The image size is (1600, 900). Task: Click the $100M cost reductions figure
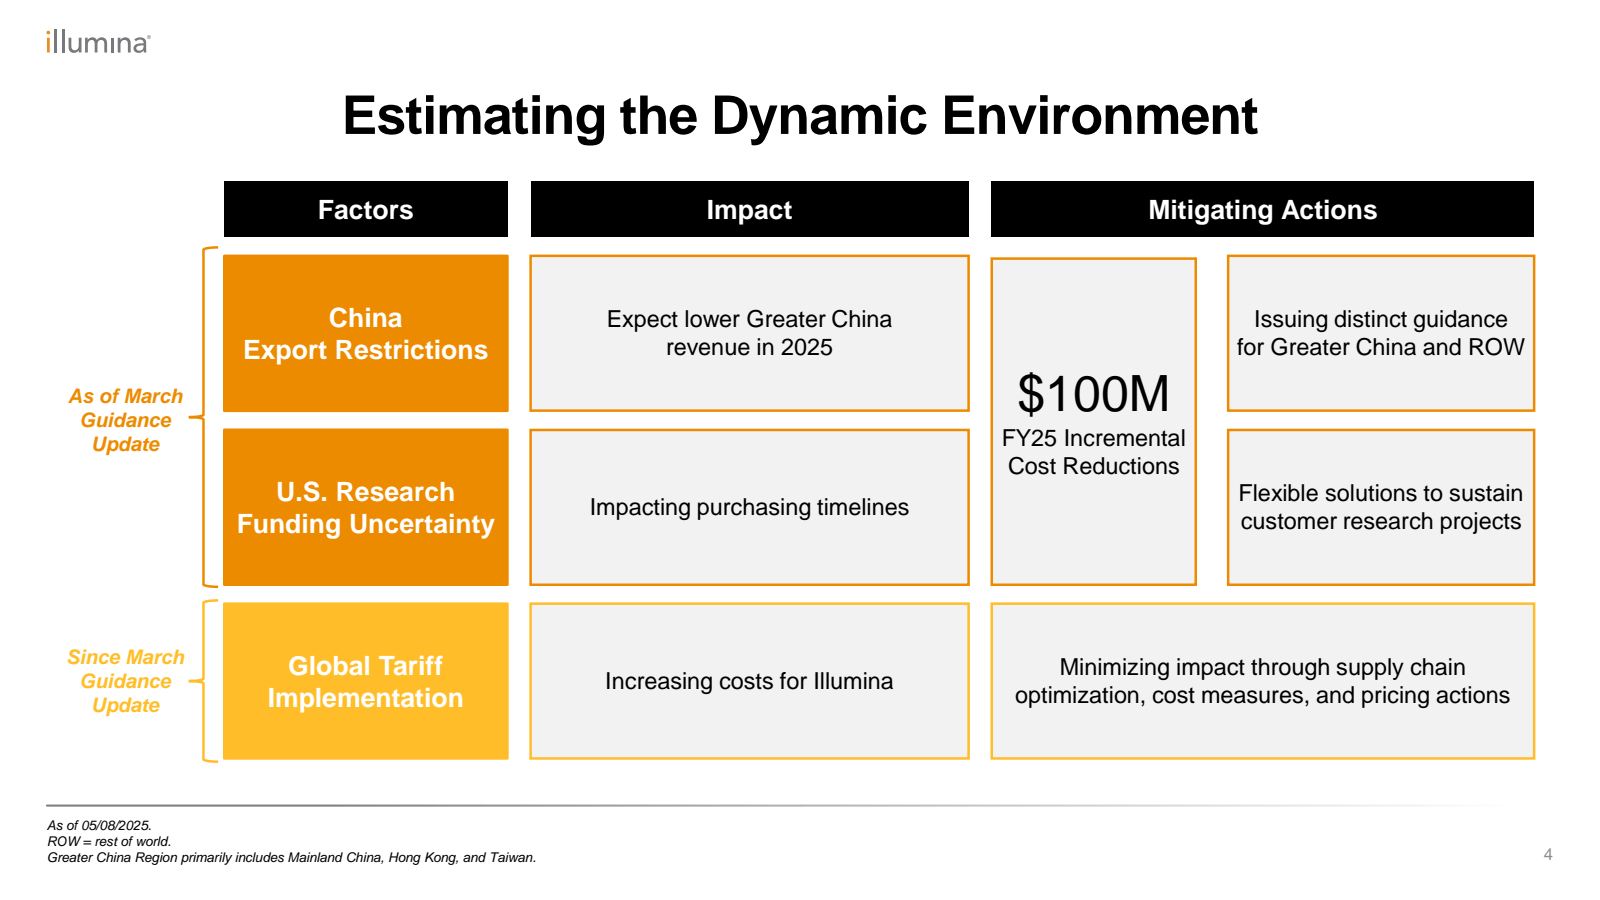pos(1093,394)
